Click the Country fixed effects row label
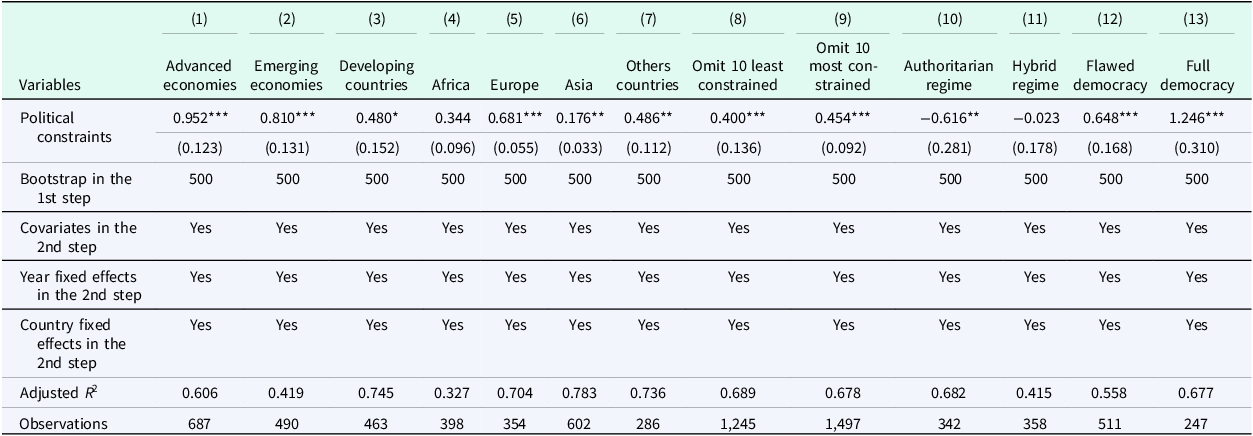This screenshot has width=1253, height=436. [74, 344]
